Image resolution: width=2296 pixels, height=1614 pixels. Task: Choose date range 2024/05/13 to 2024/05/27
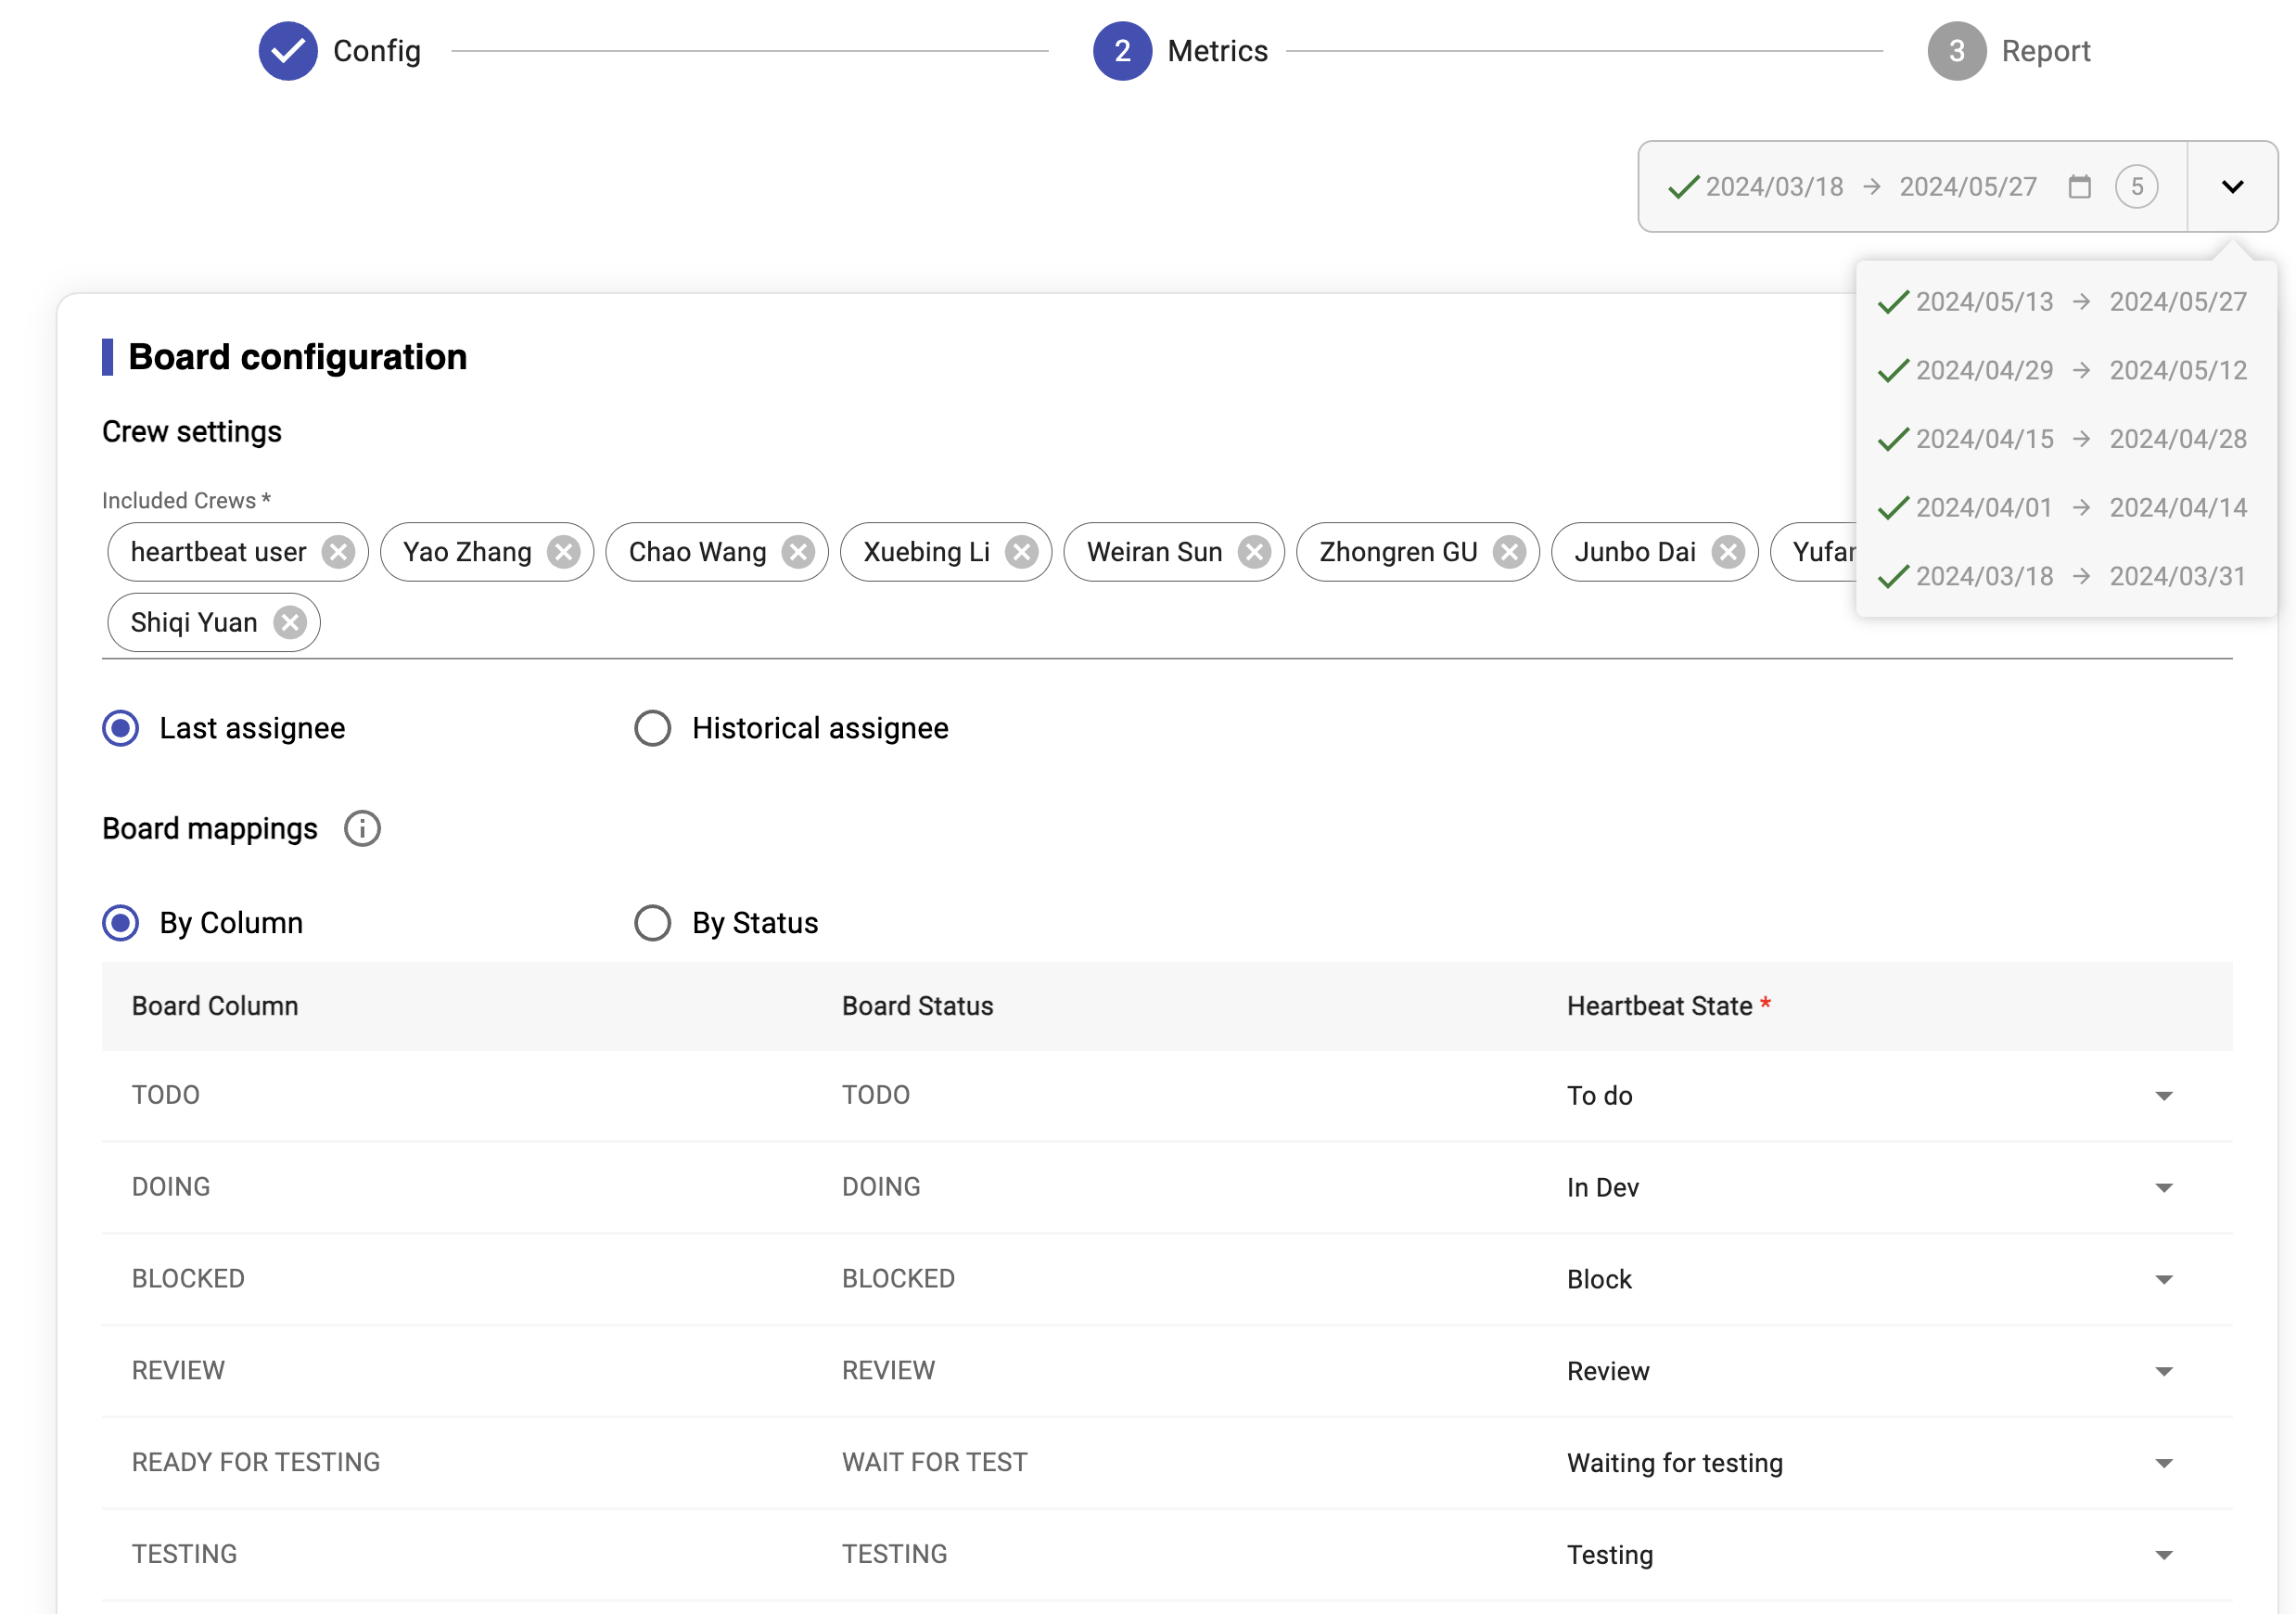coord(2064,302)
